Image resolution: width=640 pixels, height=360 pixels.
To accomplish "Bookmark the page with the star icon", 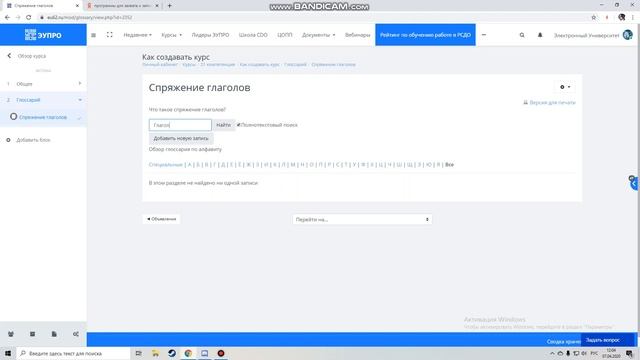I will 593,17.
